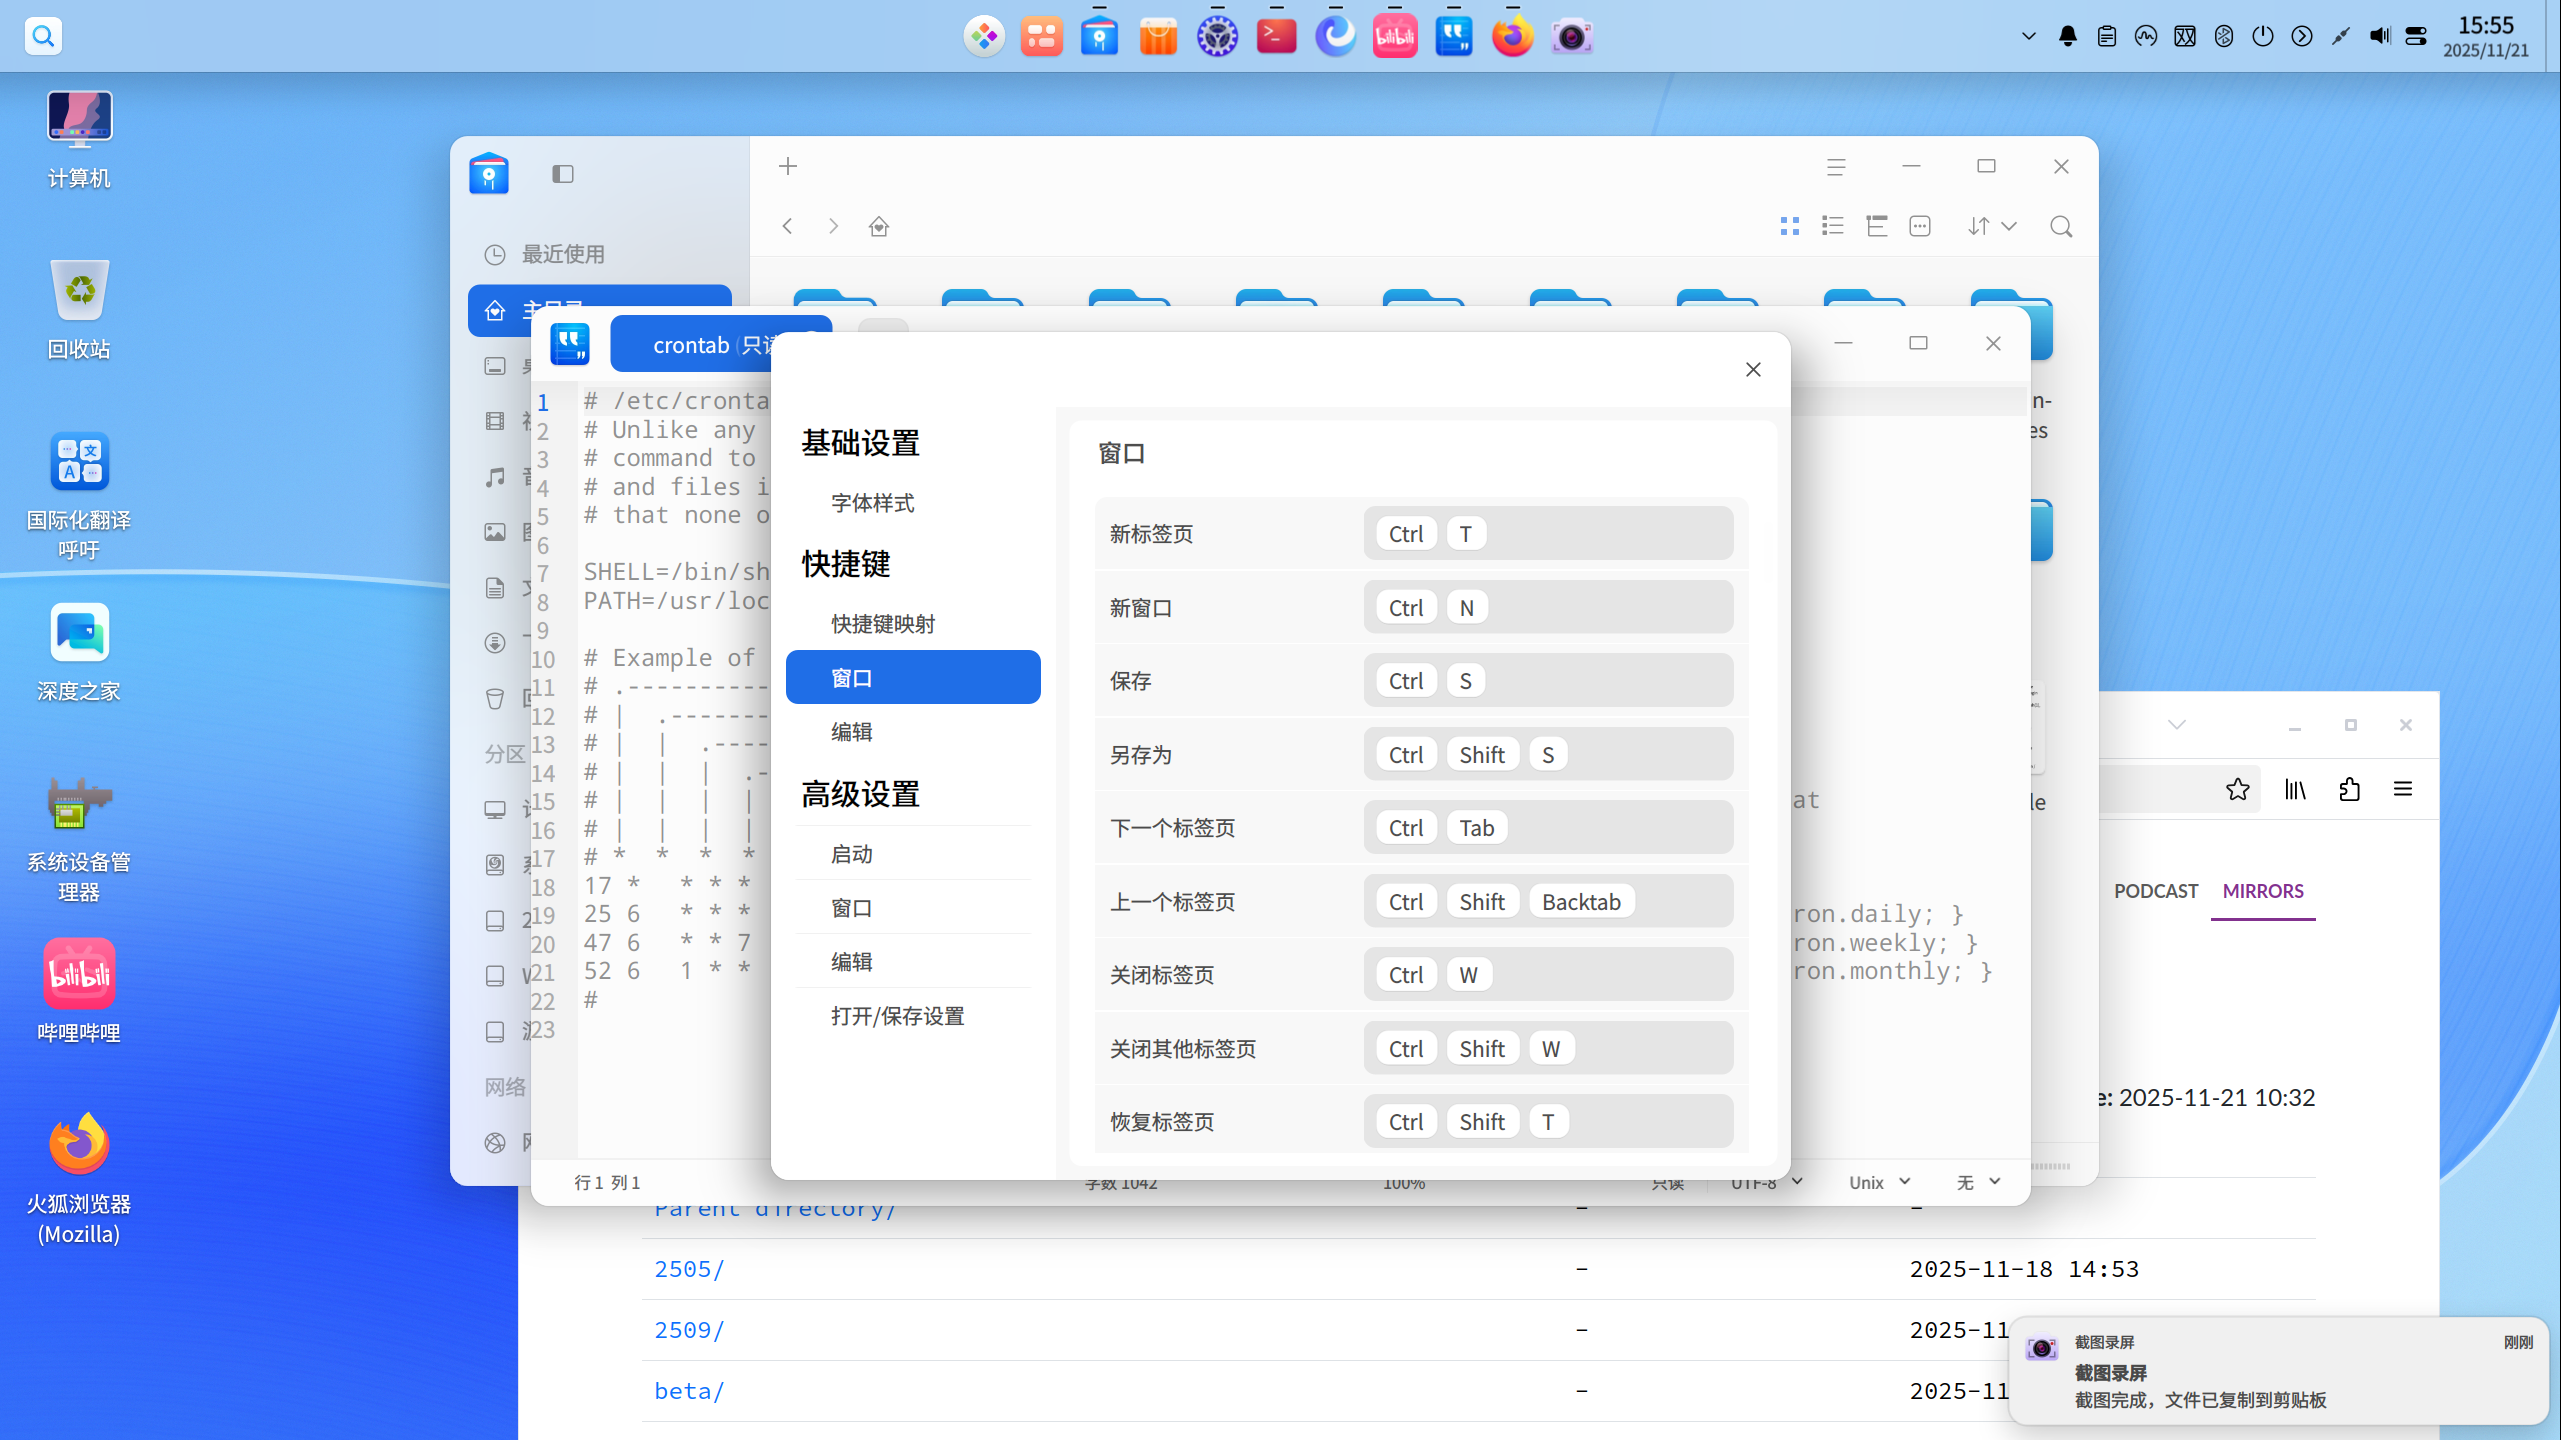Edit the 另存为 shortcut field
The height and width of the screenshot is (1440, 2561).
(x=1548, y=755)
